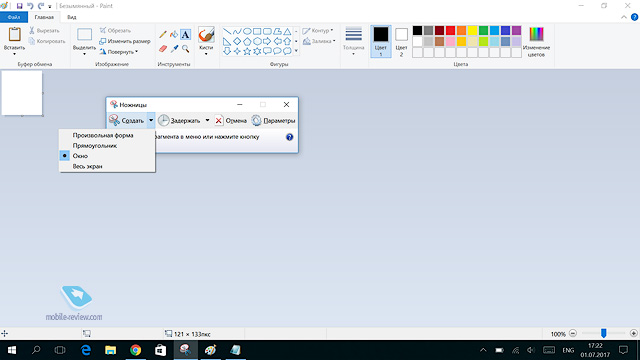Viewport: 640px width, 360px height.
Task: Open Paint help question mark icon
Action: coord(634,17)
